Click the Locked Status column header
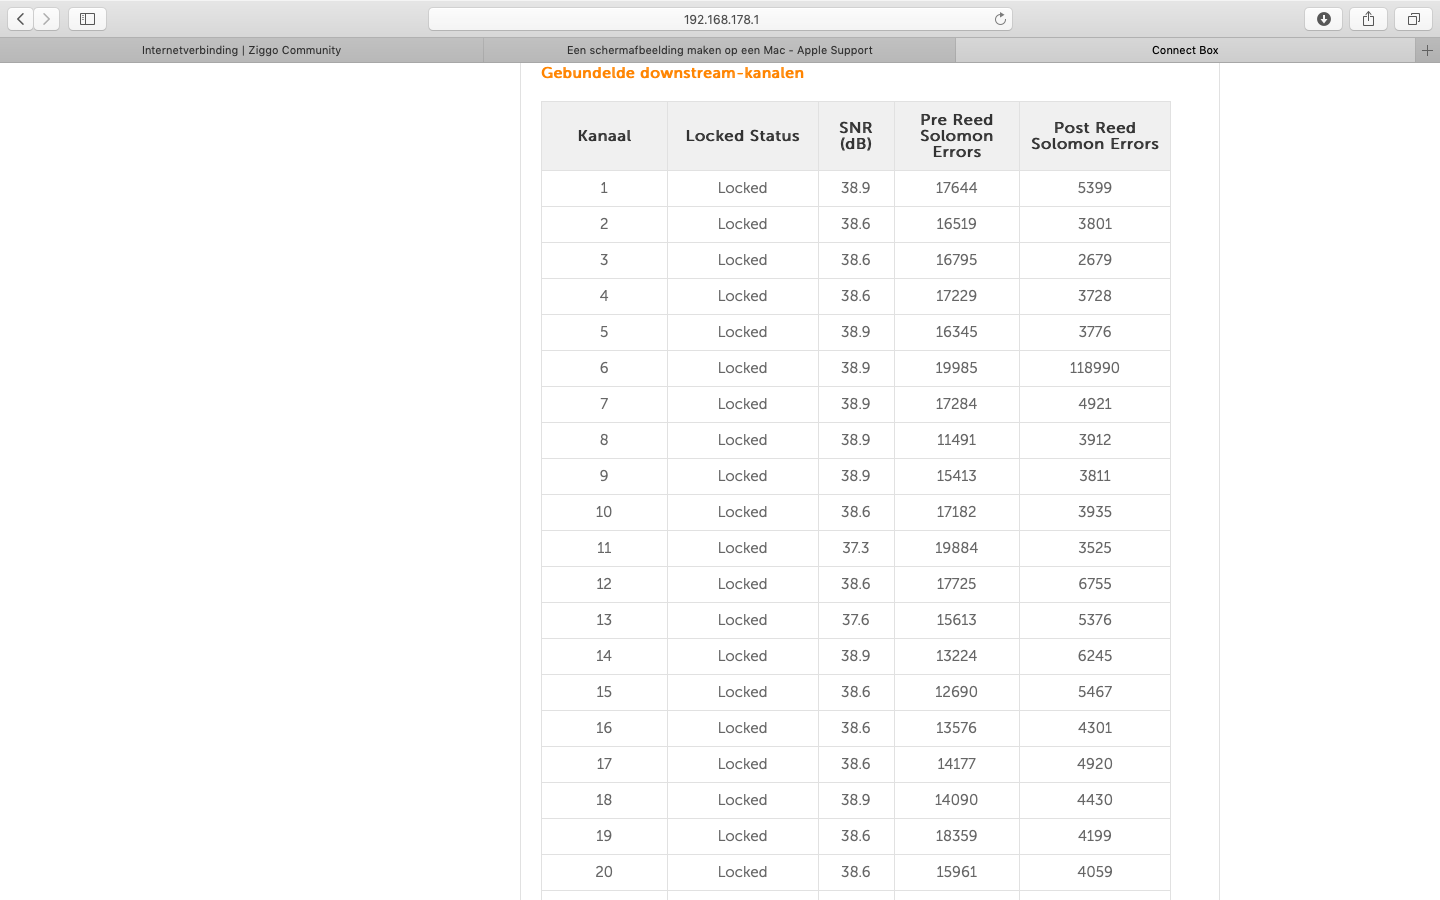 (x=742, y=136)
